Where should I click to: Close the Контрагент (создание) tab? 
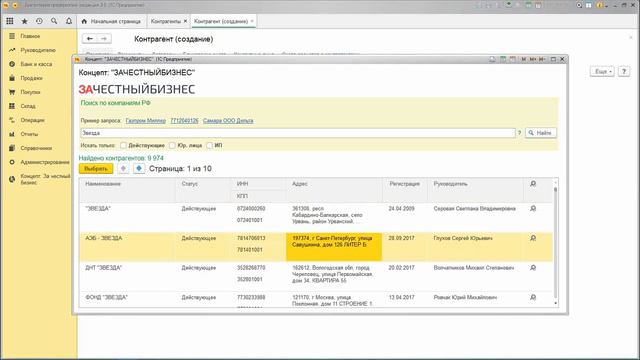pos(252,21)
